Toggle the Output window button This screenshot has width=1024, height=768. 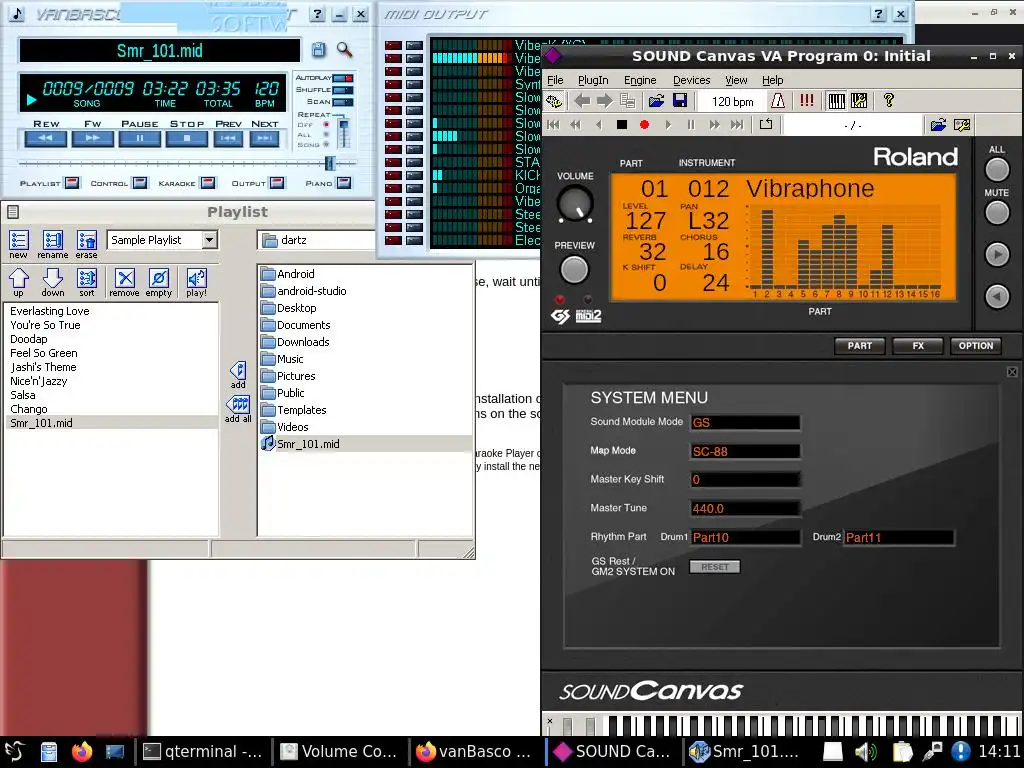277,183
